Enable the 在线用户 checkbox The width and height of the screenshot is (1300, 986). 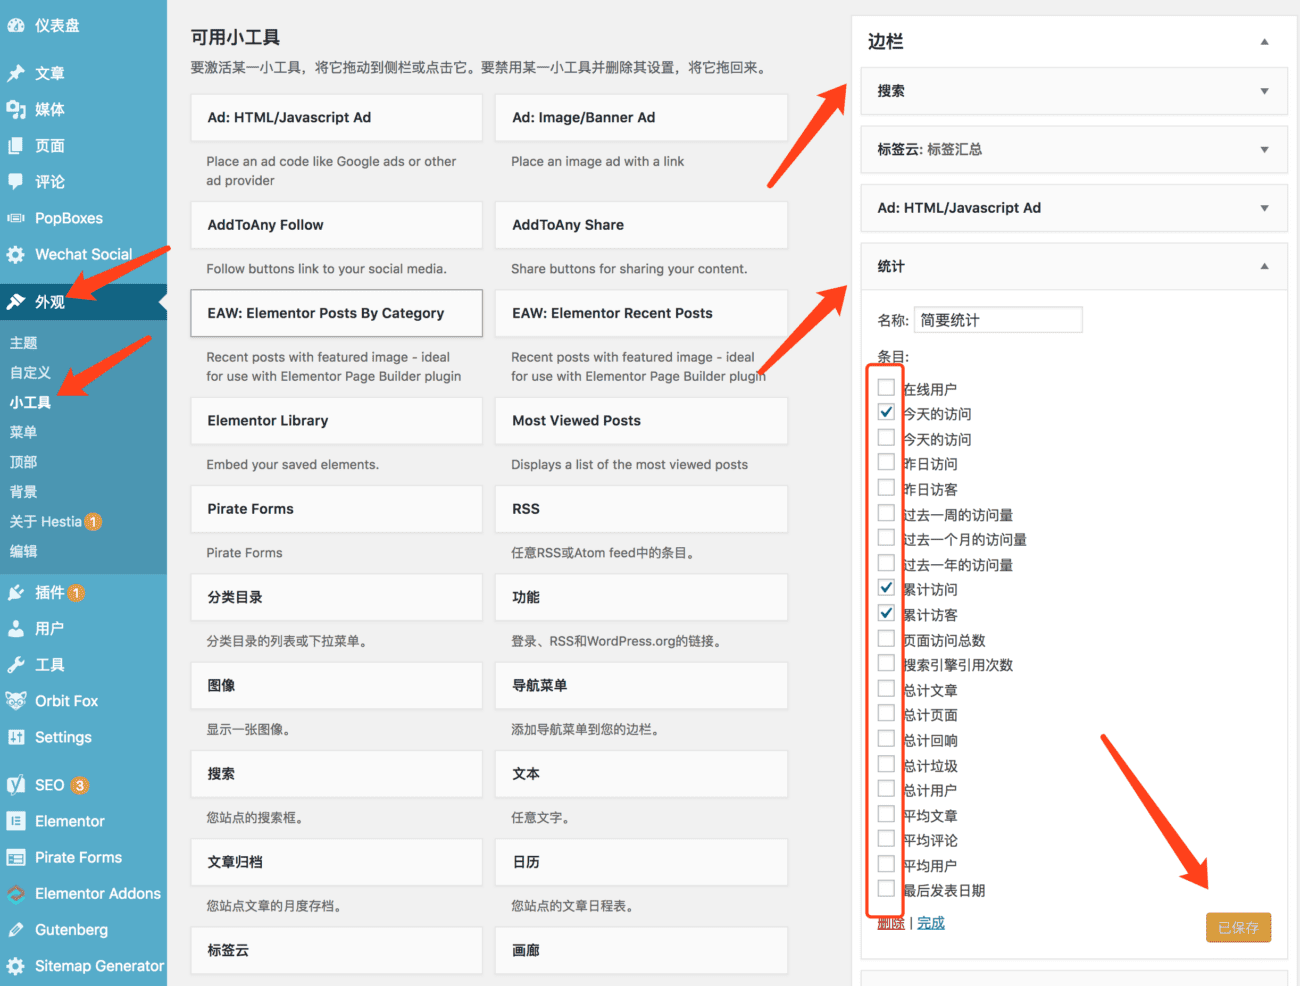click(x=885, y=387)
